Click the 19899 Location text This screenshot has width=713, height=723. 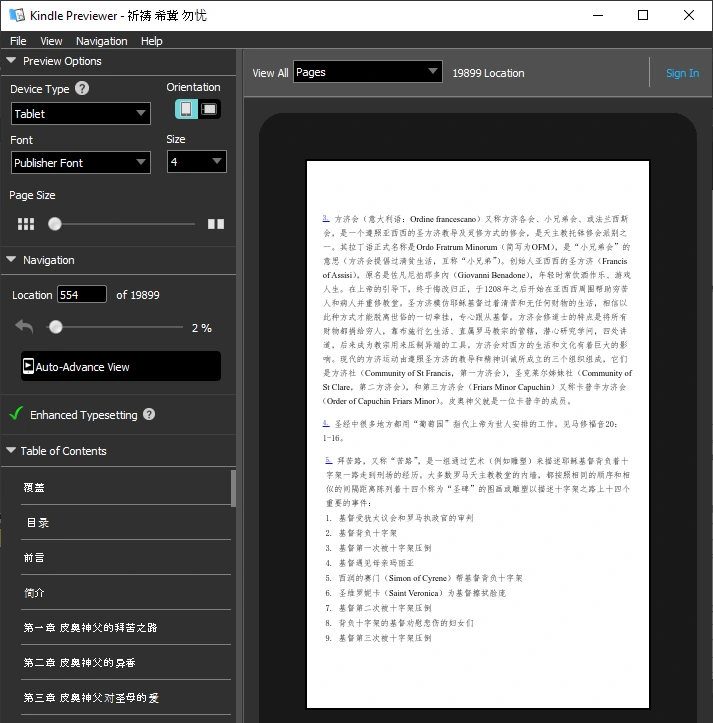tap(488, 73)
